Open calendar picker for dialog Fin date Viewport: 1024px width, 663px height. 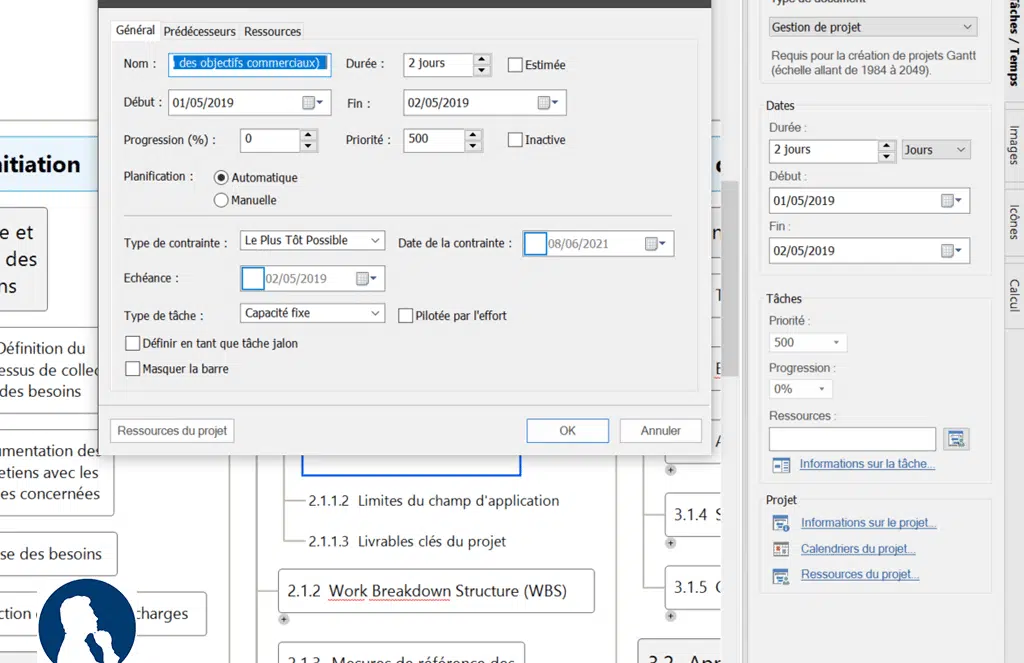(547, 103)
